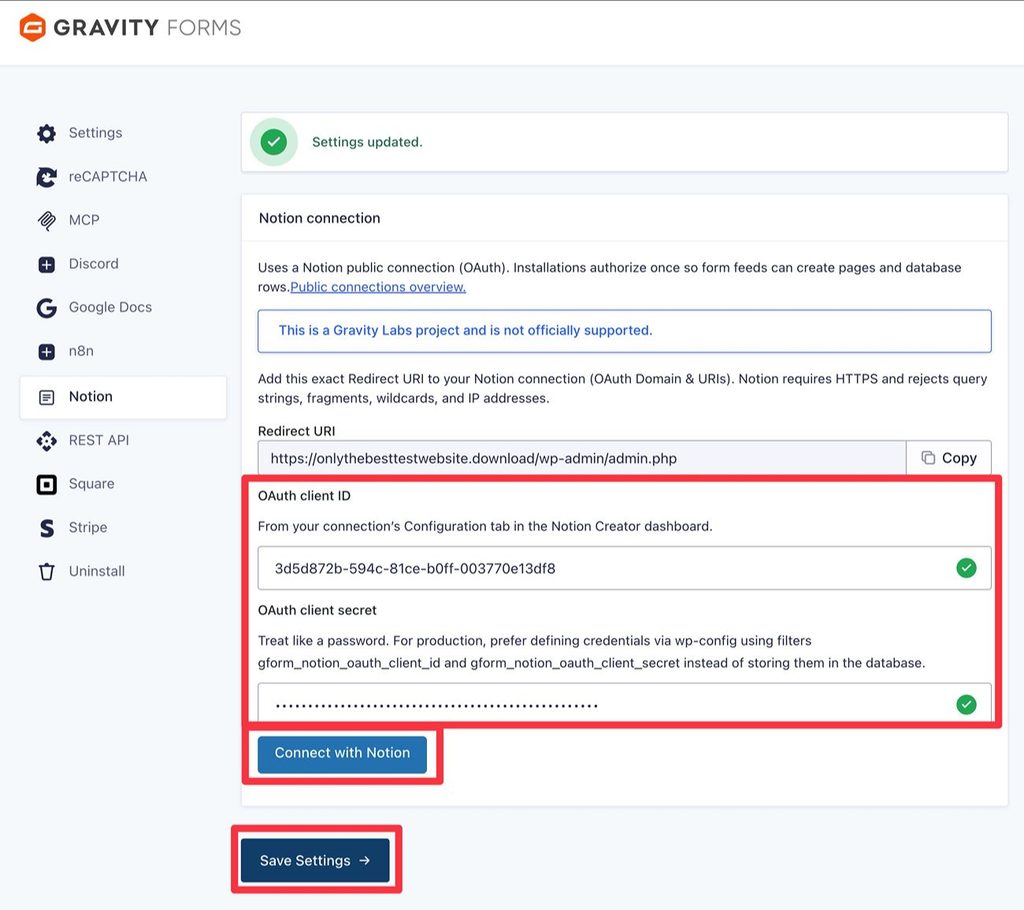The width and height of the screenshot is (1024, 910).
Task: Click the Gravity Labs not officially supported notice
Action: (x=624, y=331)
